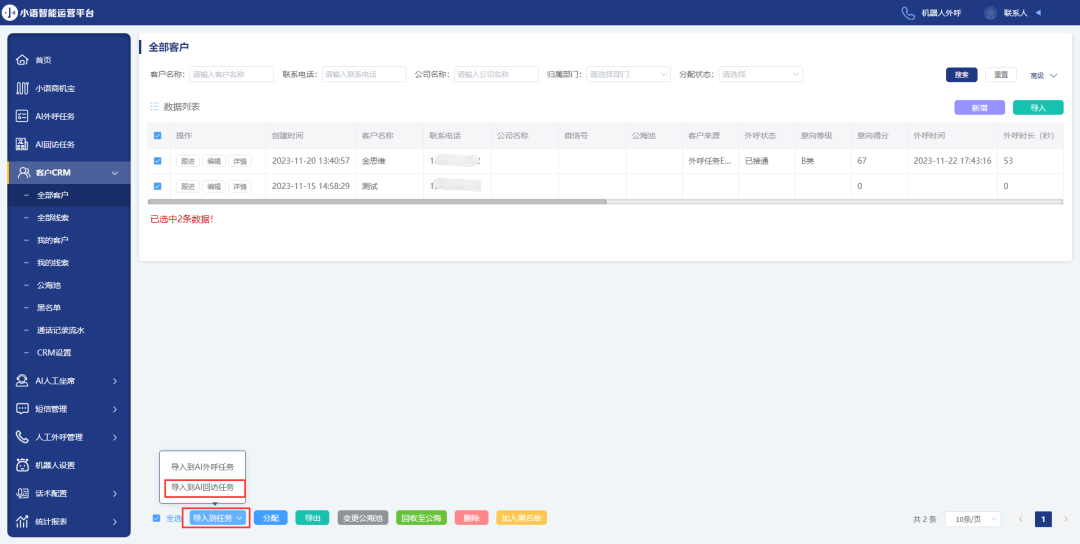
Task: Open 小语商机宝 via its sidebar icon
Action: coord(22,88)
